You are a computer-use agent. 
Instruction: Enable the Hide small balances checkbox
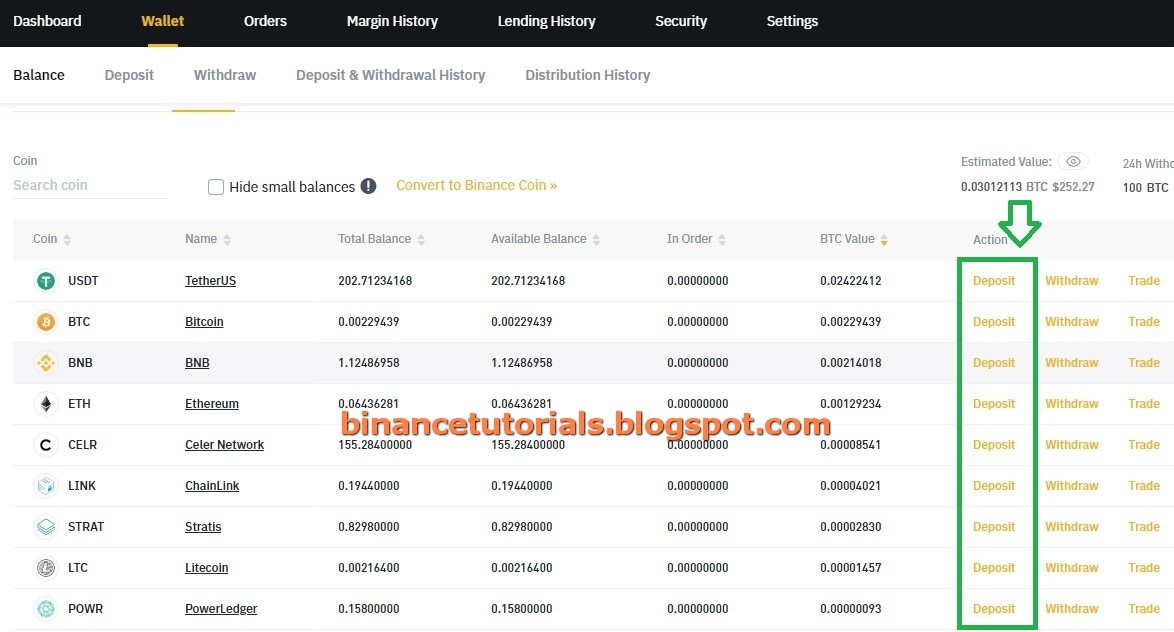coord(216,187)
